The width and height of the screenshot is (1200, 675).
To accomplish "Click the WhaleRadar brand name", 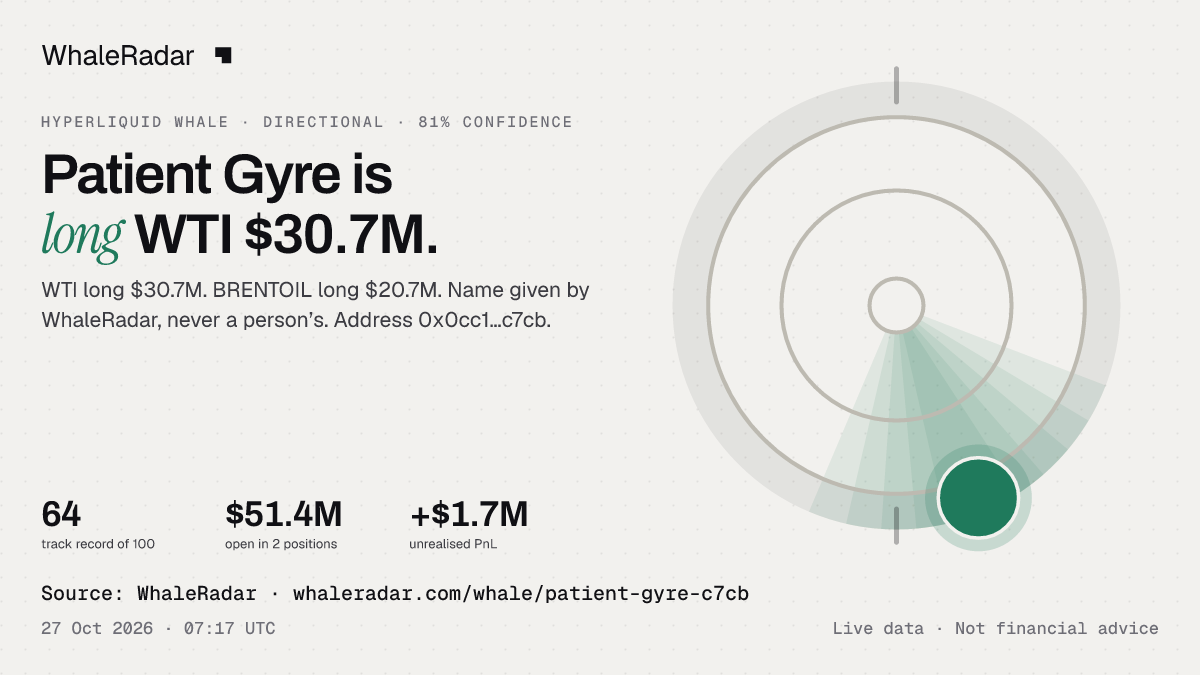I will pyautogui.click(x=118, y=56).
